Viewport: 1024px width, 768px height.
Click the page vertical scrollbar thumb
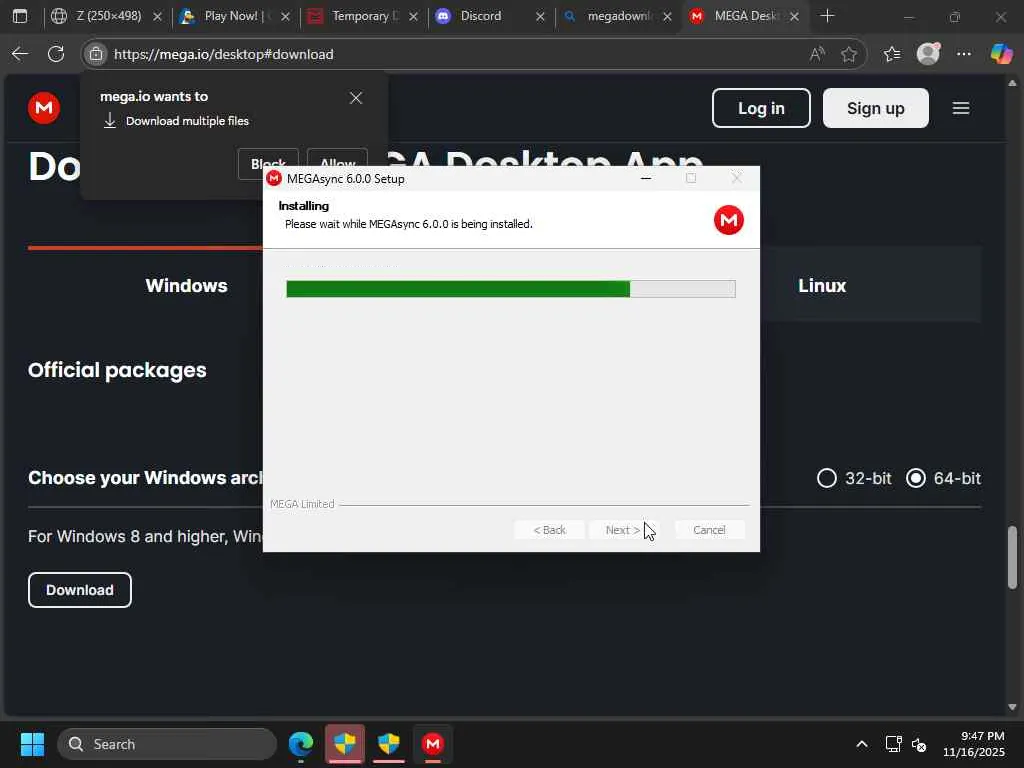(x=1012, y=557)
